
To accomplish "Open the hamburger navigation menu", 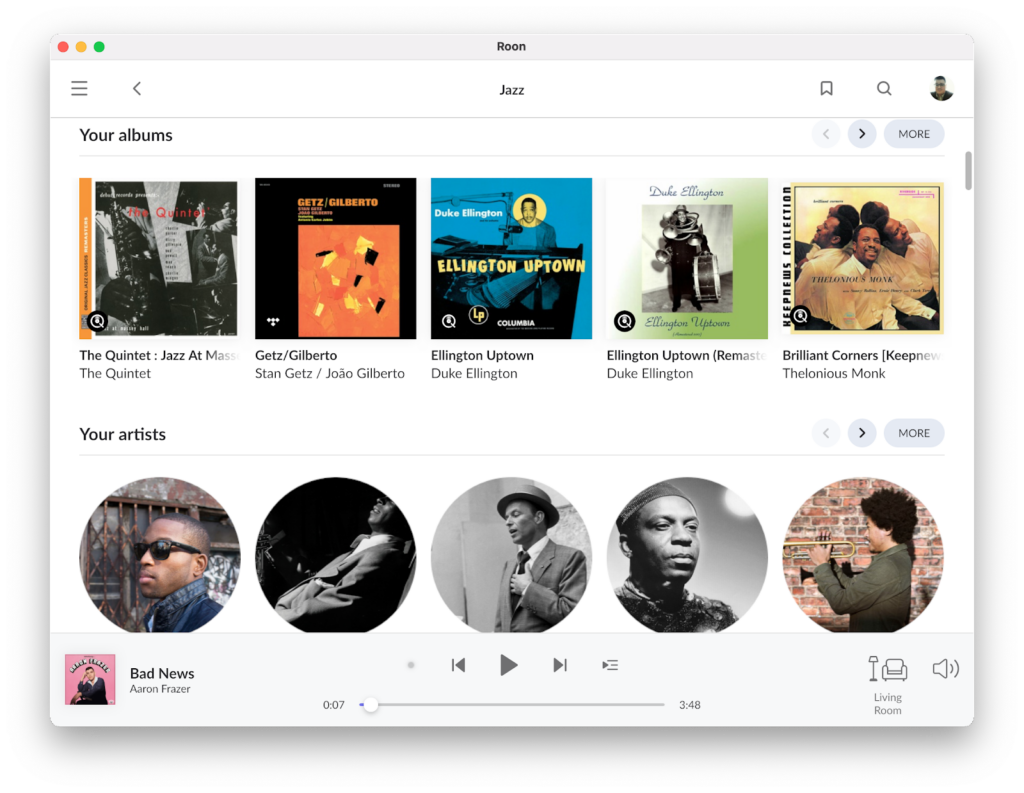I will tap(79, 88).
